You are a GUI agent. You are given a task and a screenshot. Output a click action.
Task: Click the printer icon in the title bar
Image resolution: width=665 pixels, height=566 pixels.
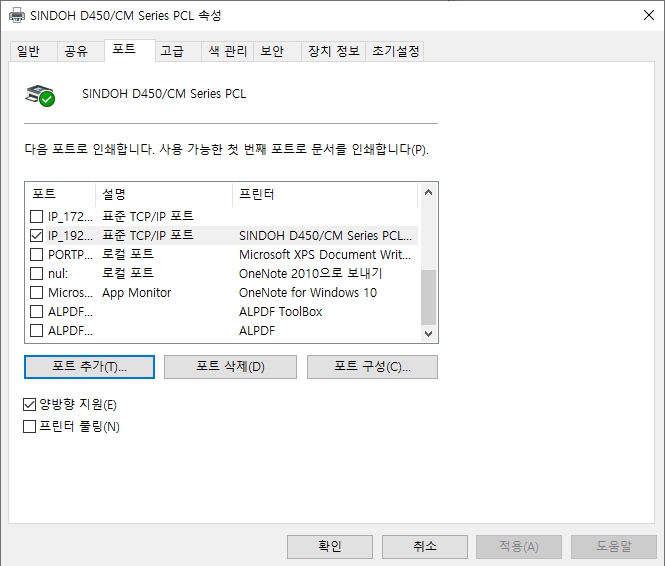point(17,15)
